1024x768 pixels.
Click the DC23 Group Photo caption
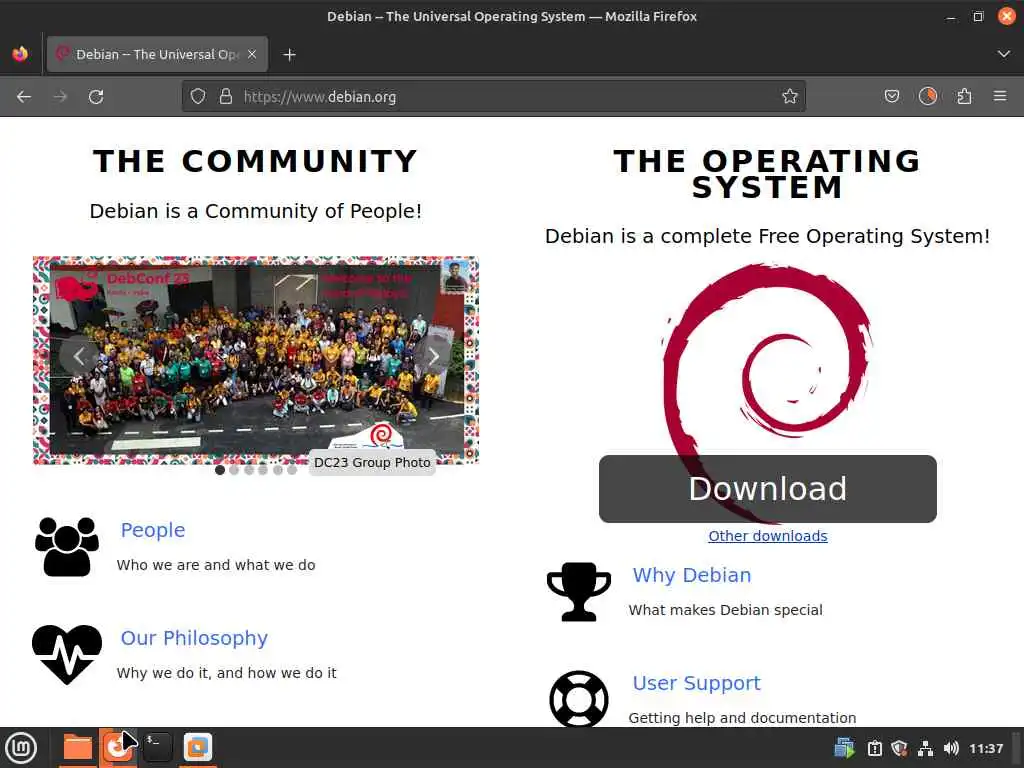coord(372,462)
